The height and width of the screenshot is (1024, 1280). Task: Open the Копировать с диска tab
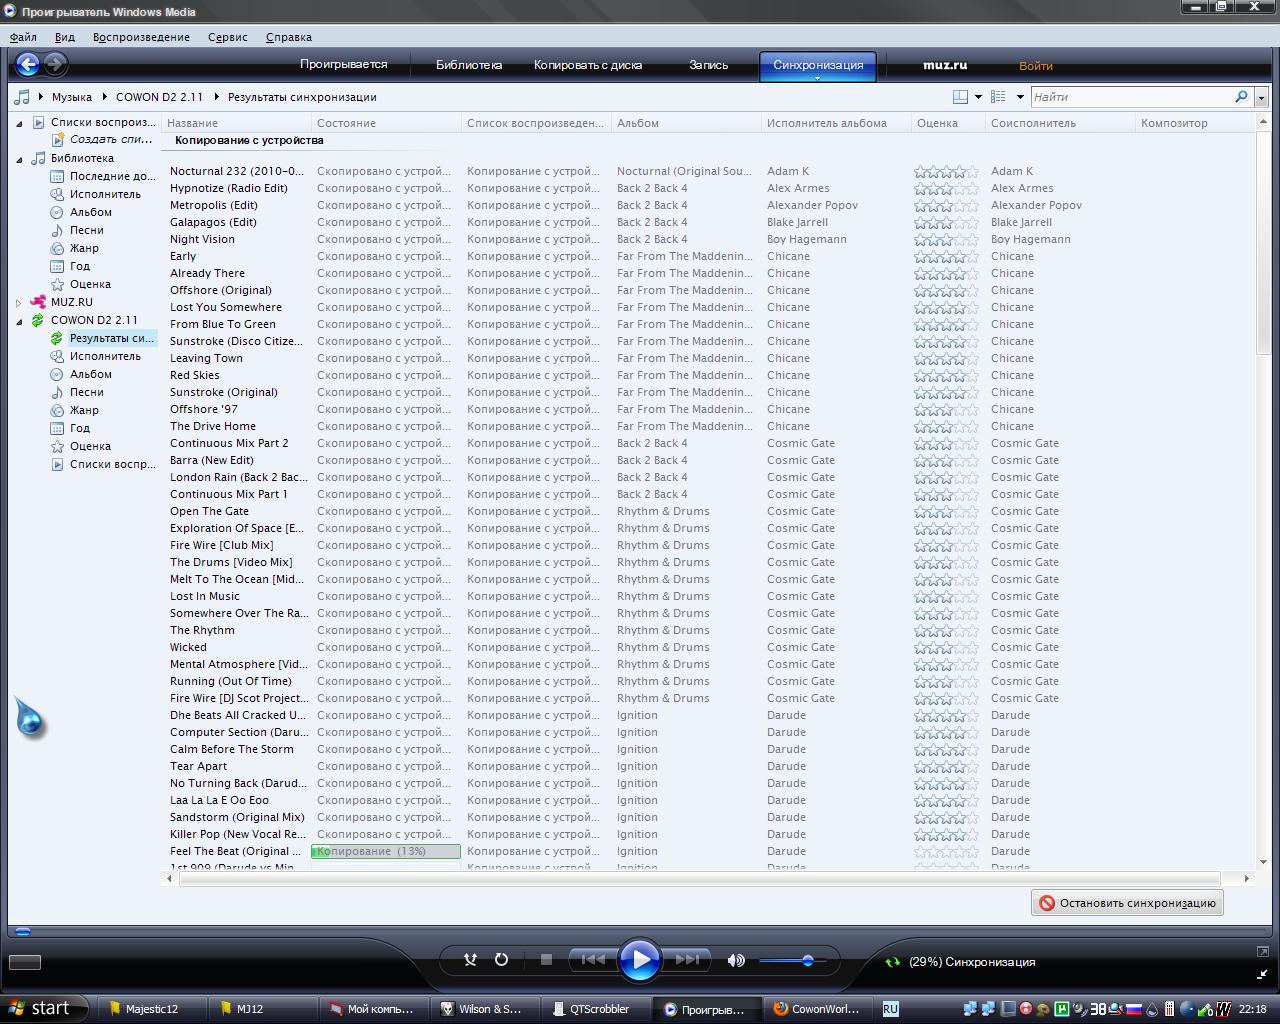[x=588, y=65]
